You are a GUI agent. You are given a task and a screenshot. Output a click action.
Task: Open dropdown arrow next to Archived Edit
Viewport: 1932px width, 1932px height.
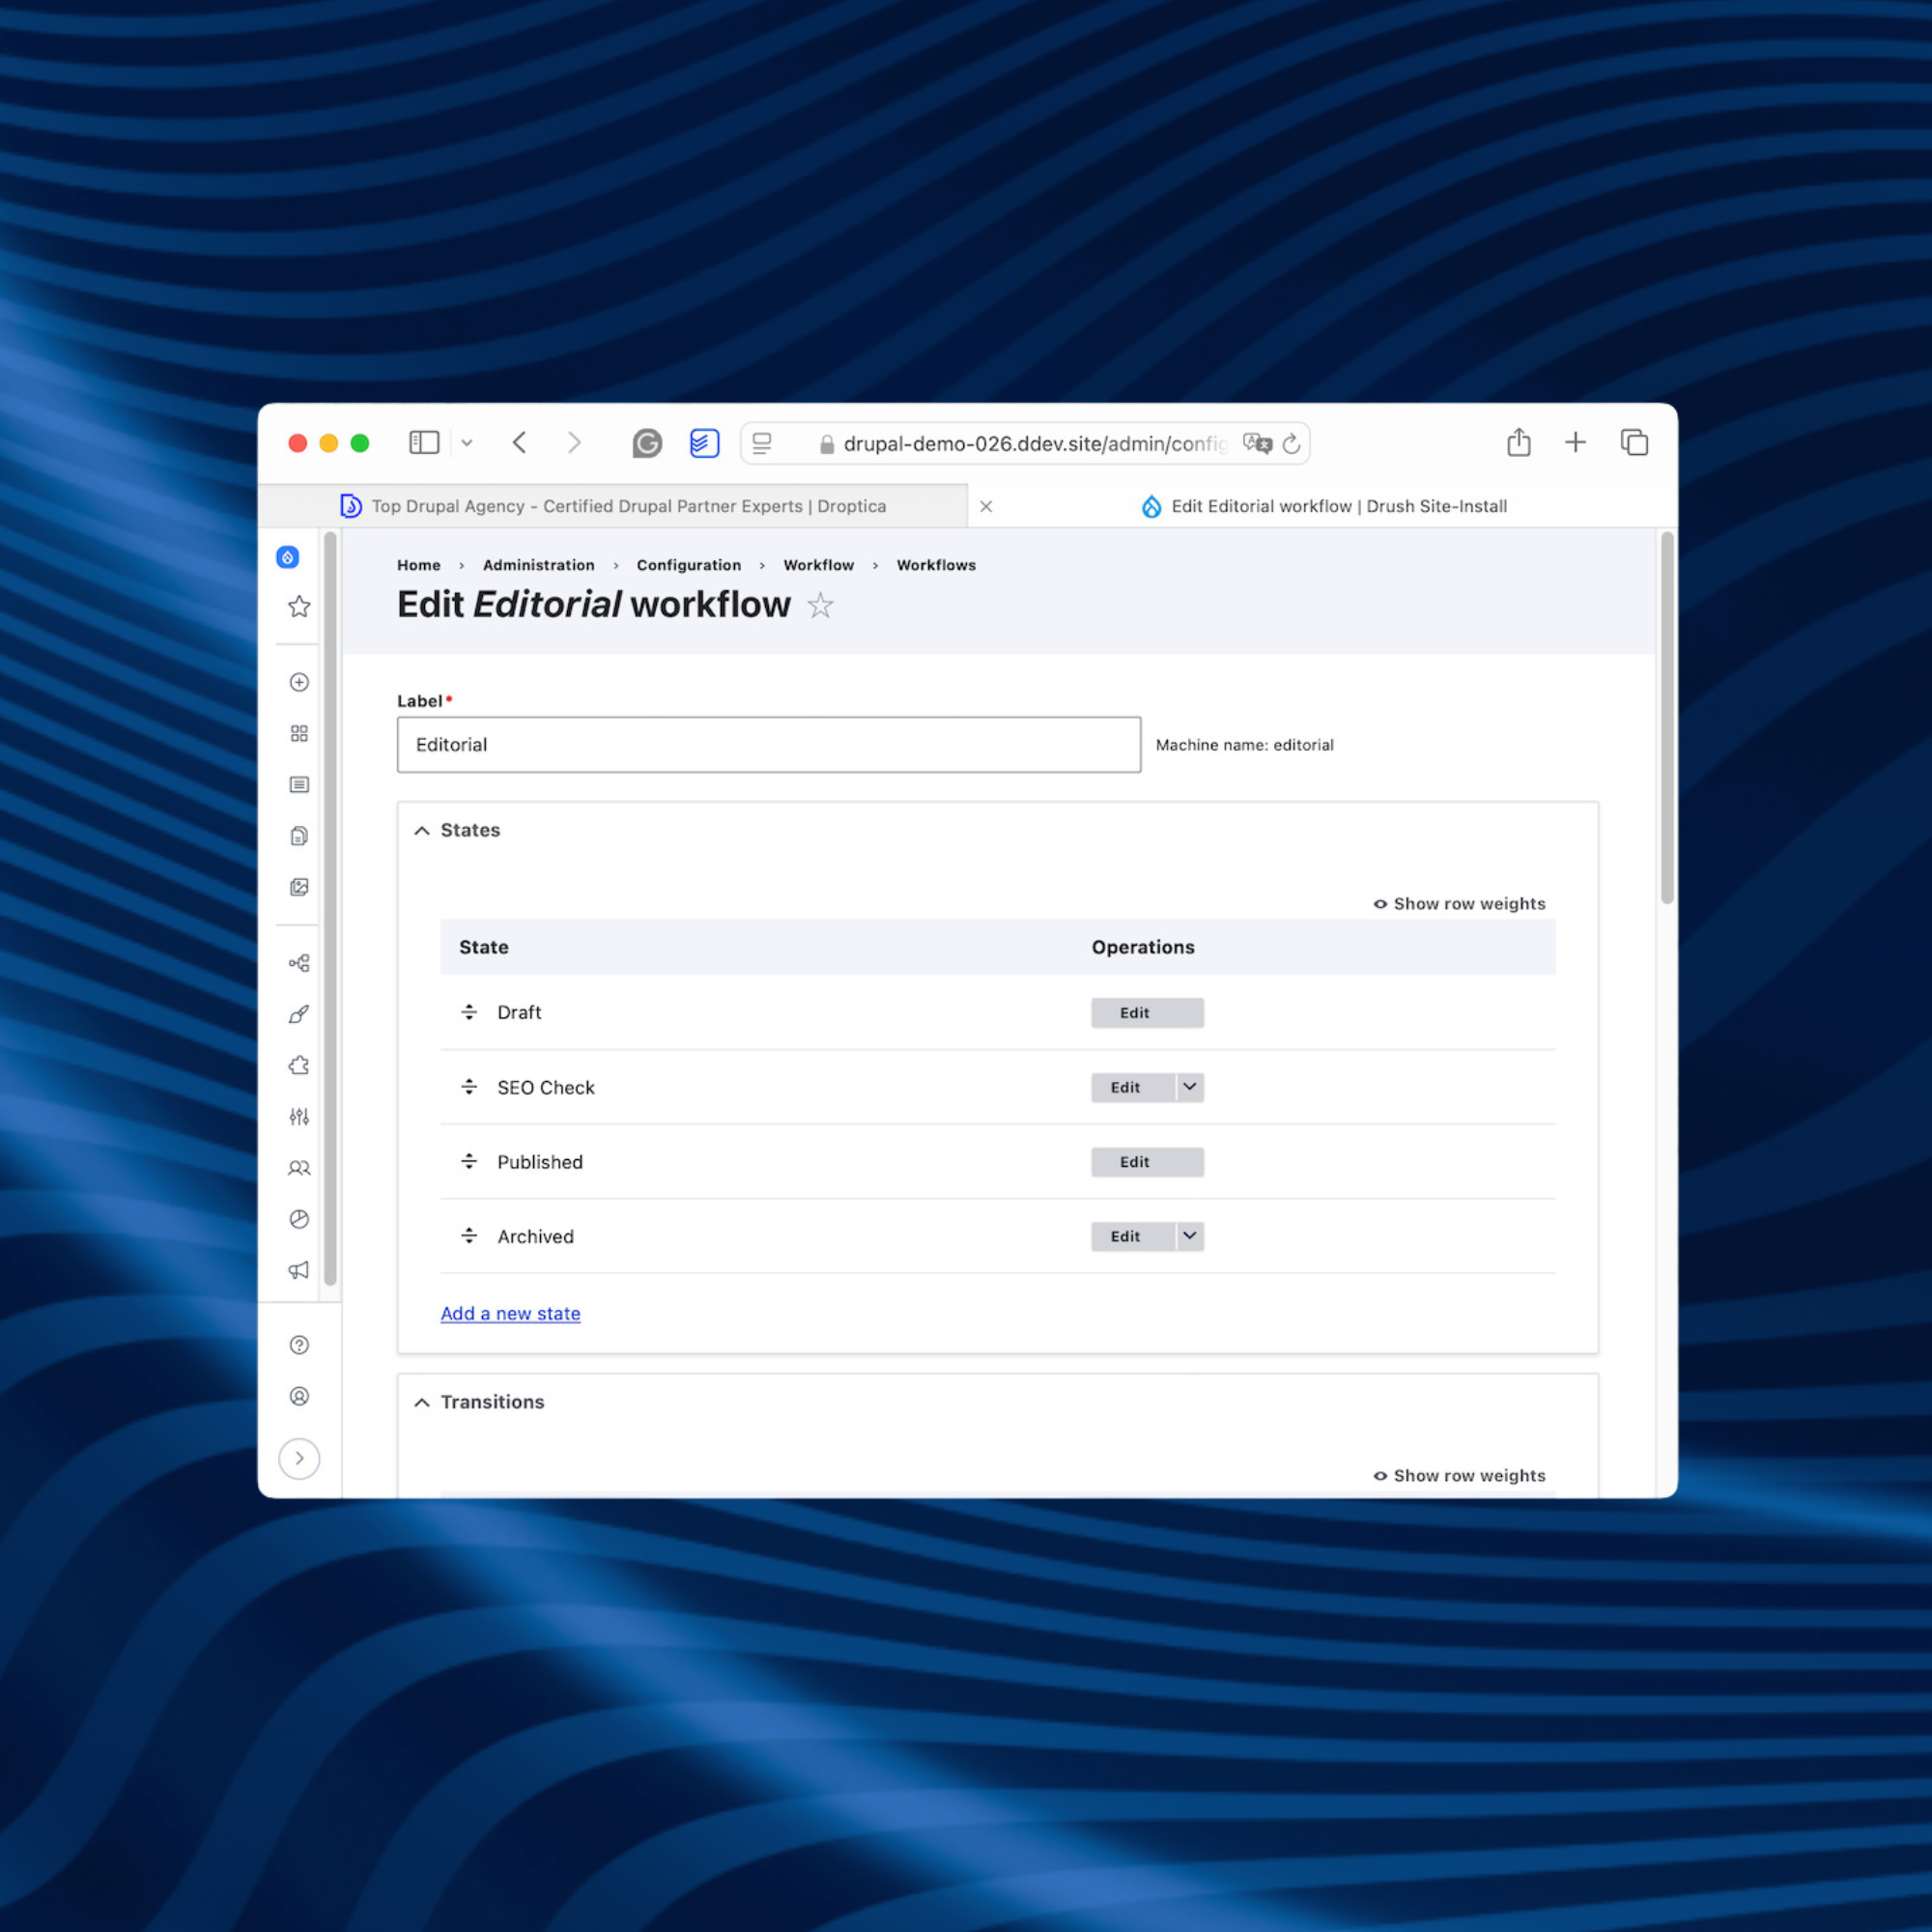1189,1236
